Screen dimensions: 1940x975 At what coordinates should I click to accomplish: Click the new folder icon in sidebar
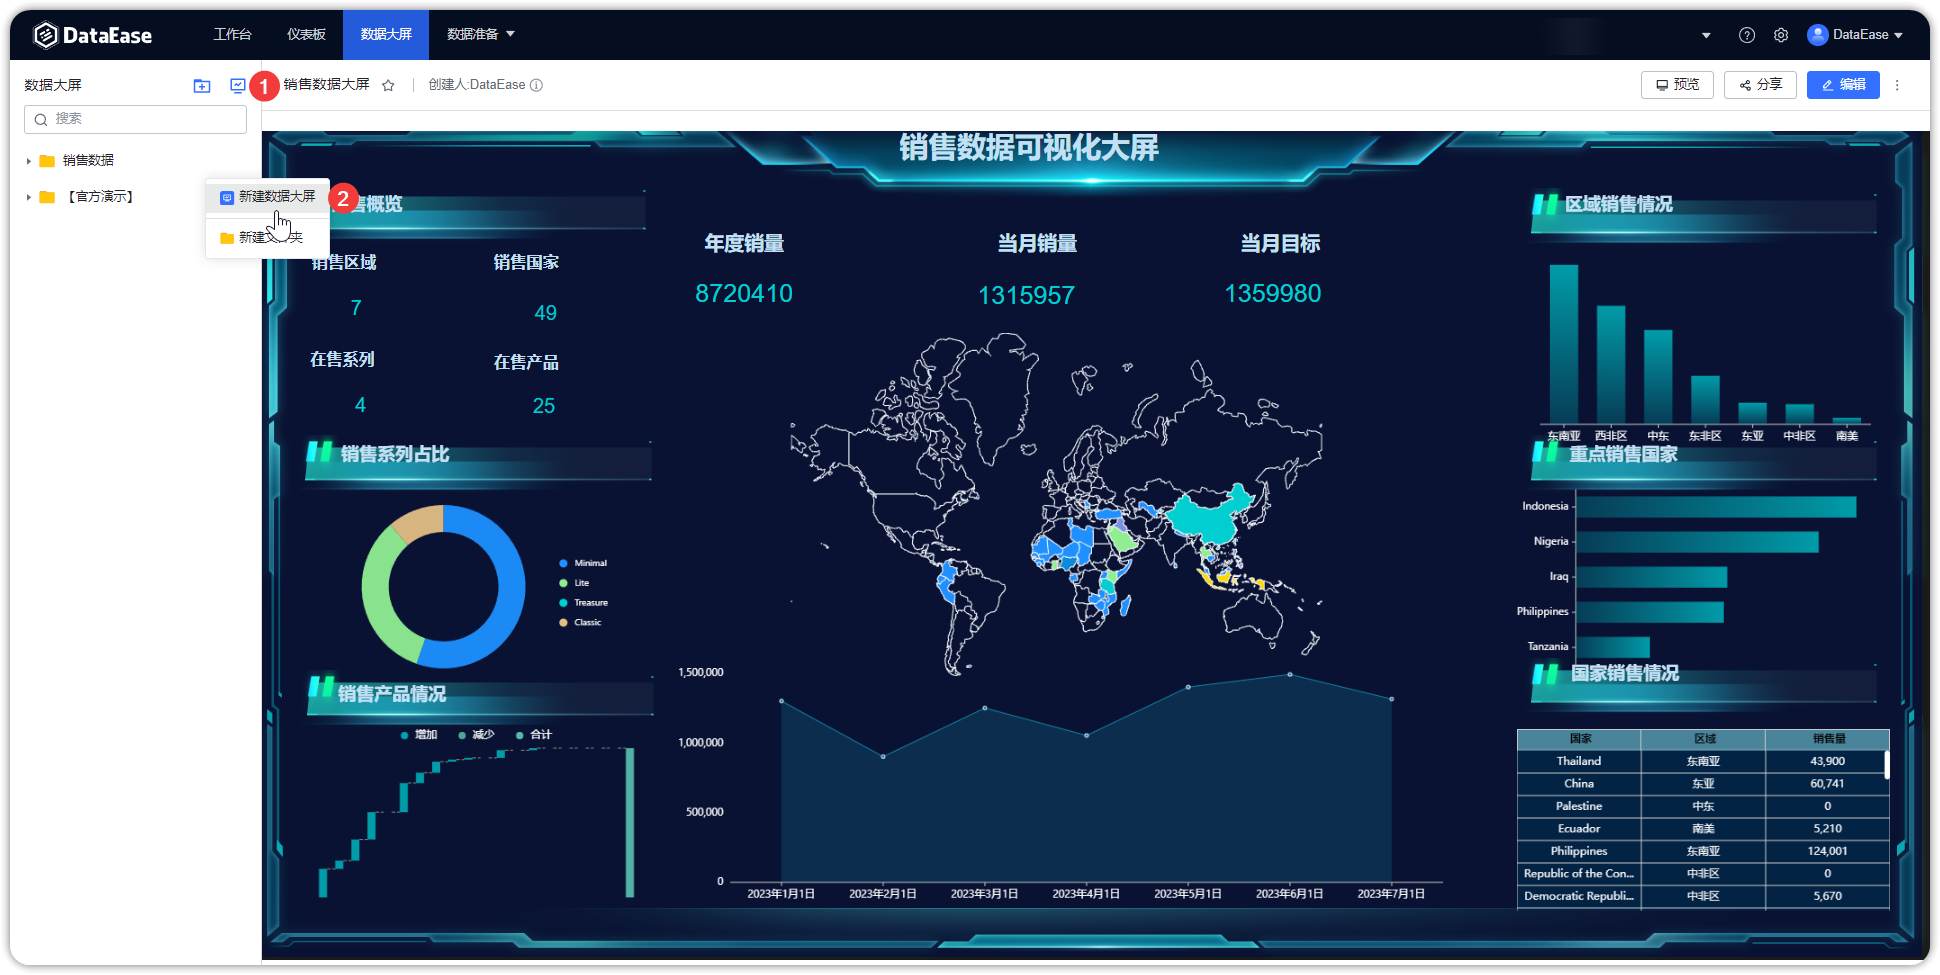[202, 86]
